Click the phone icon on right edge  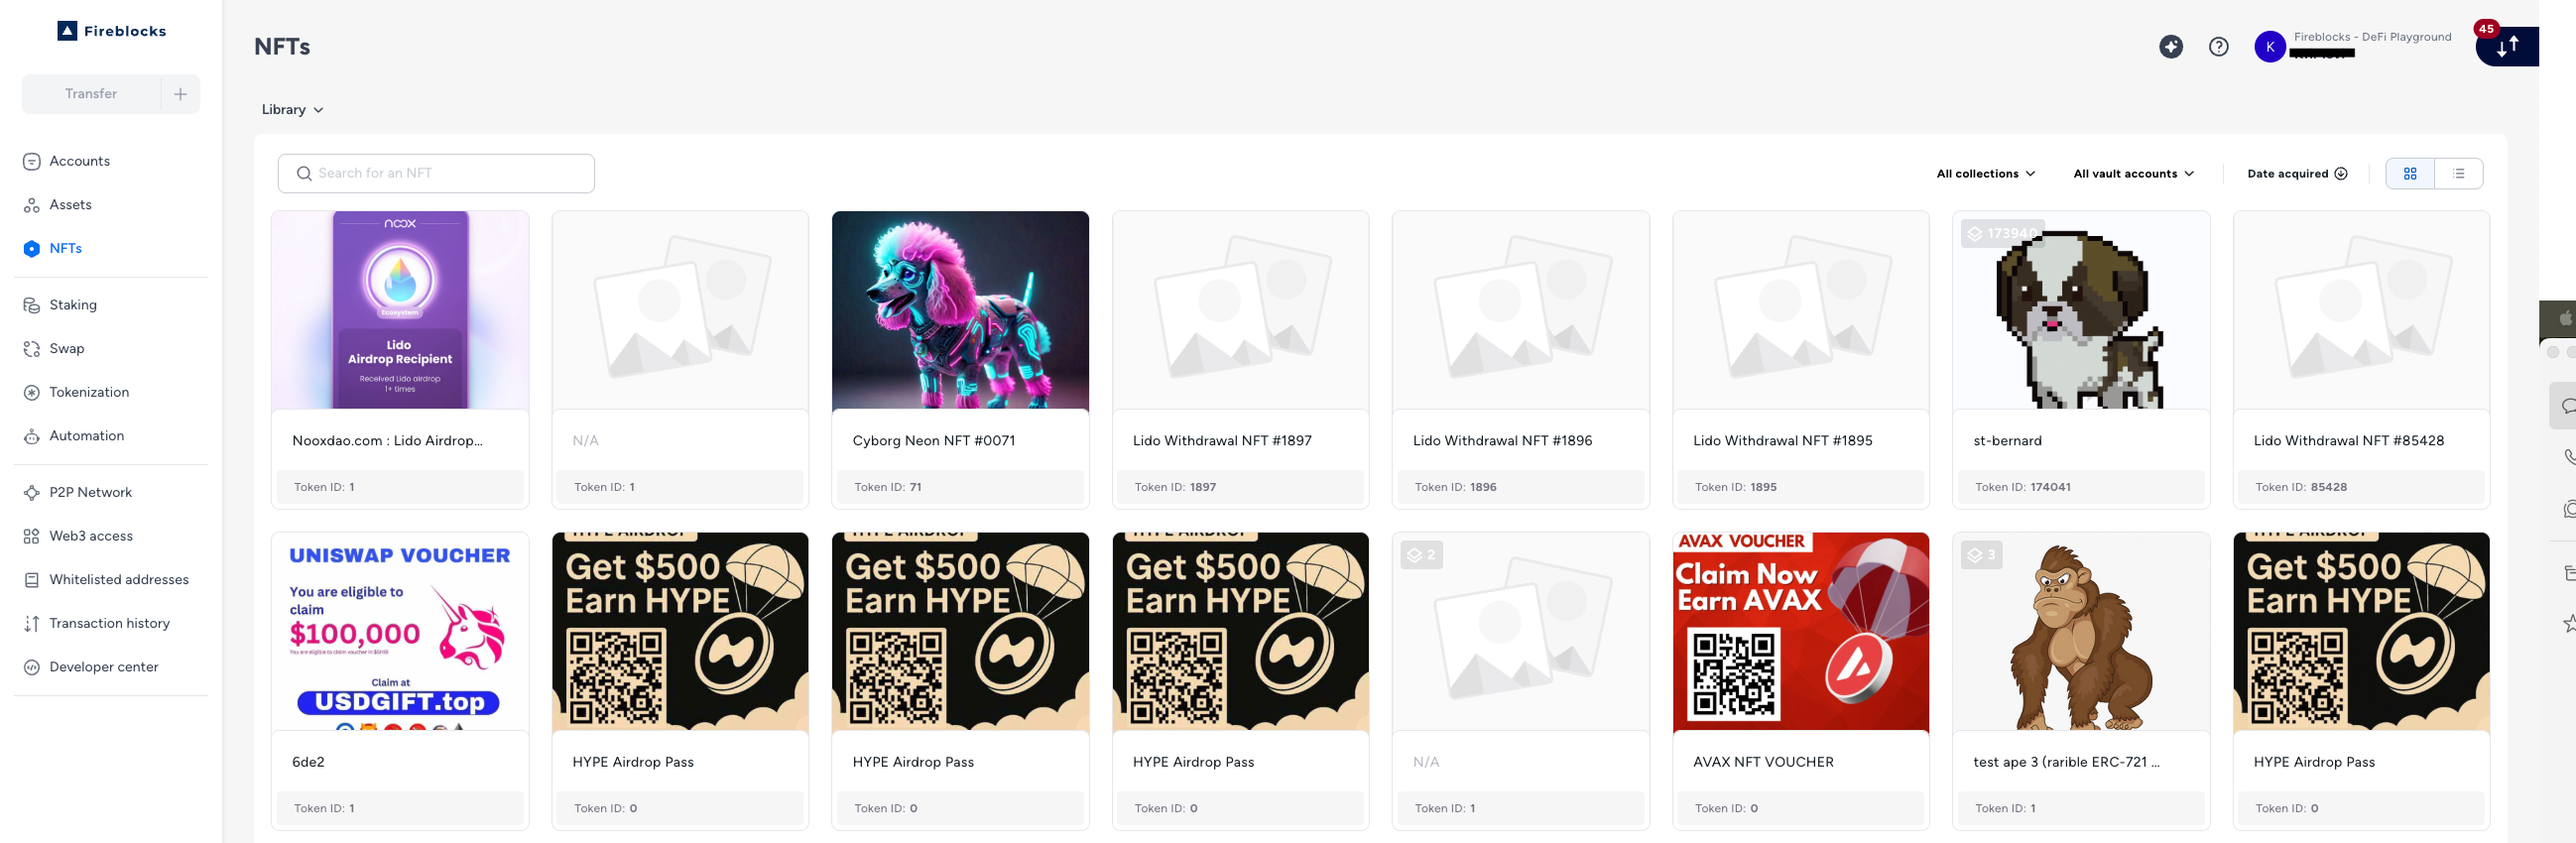(x=2568, y=457)
